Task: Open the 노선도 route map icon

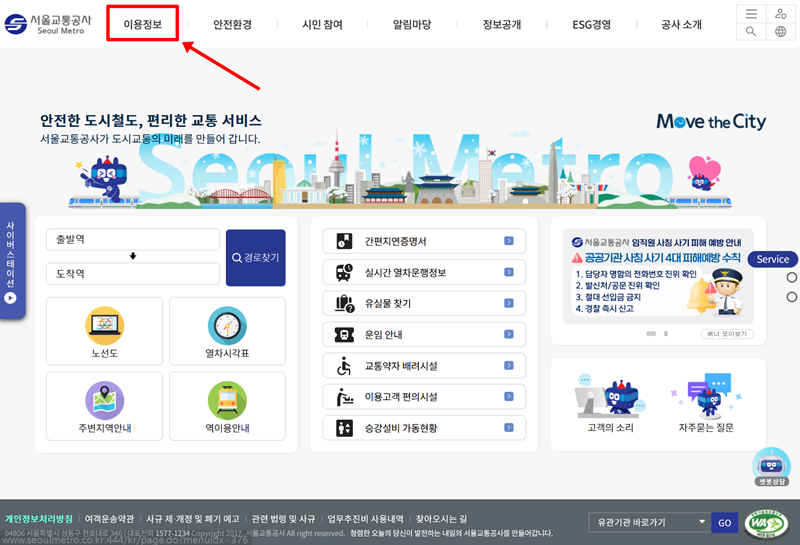Action: [105, 326]
